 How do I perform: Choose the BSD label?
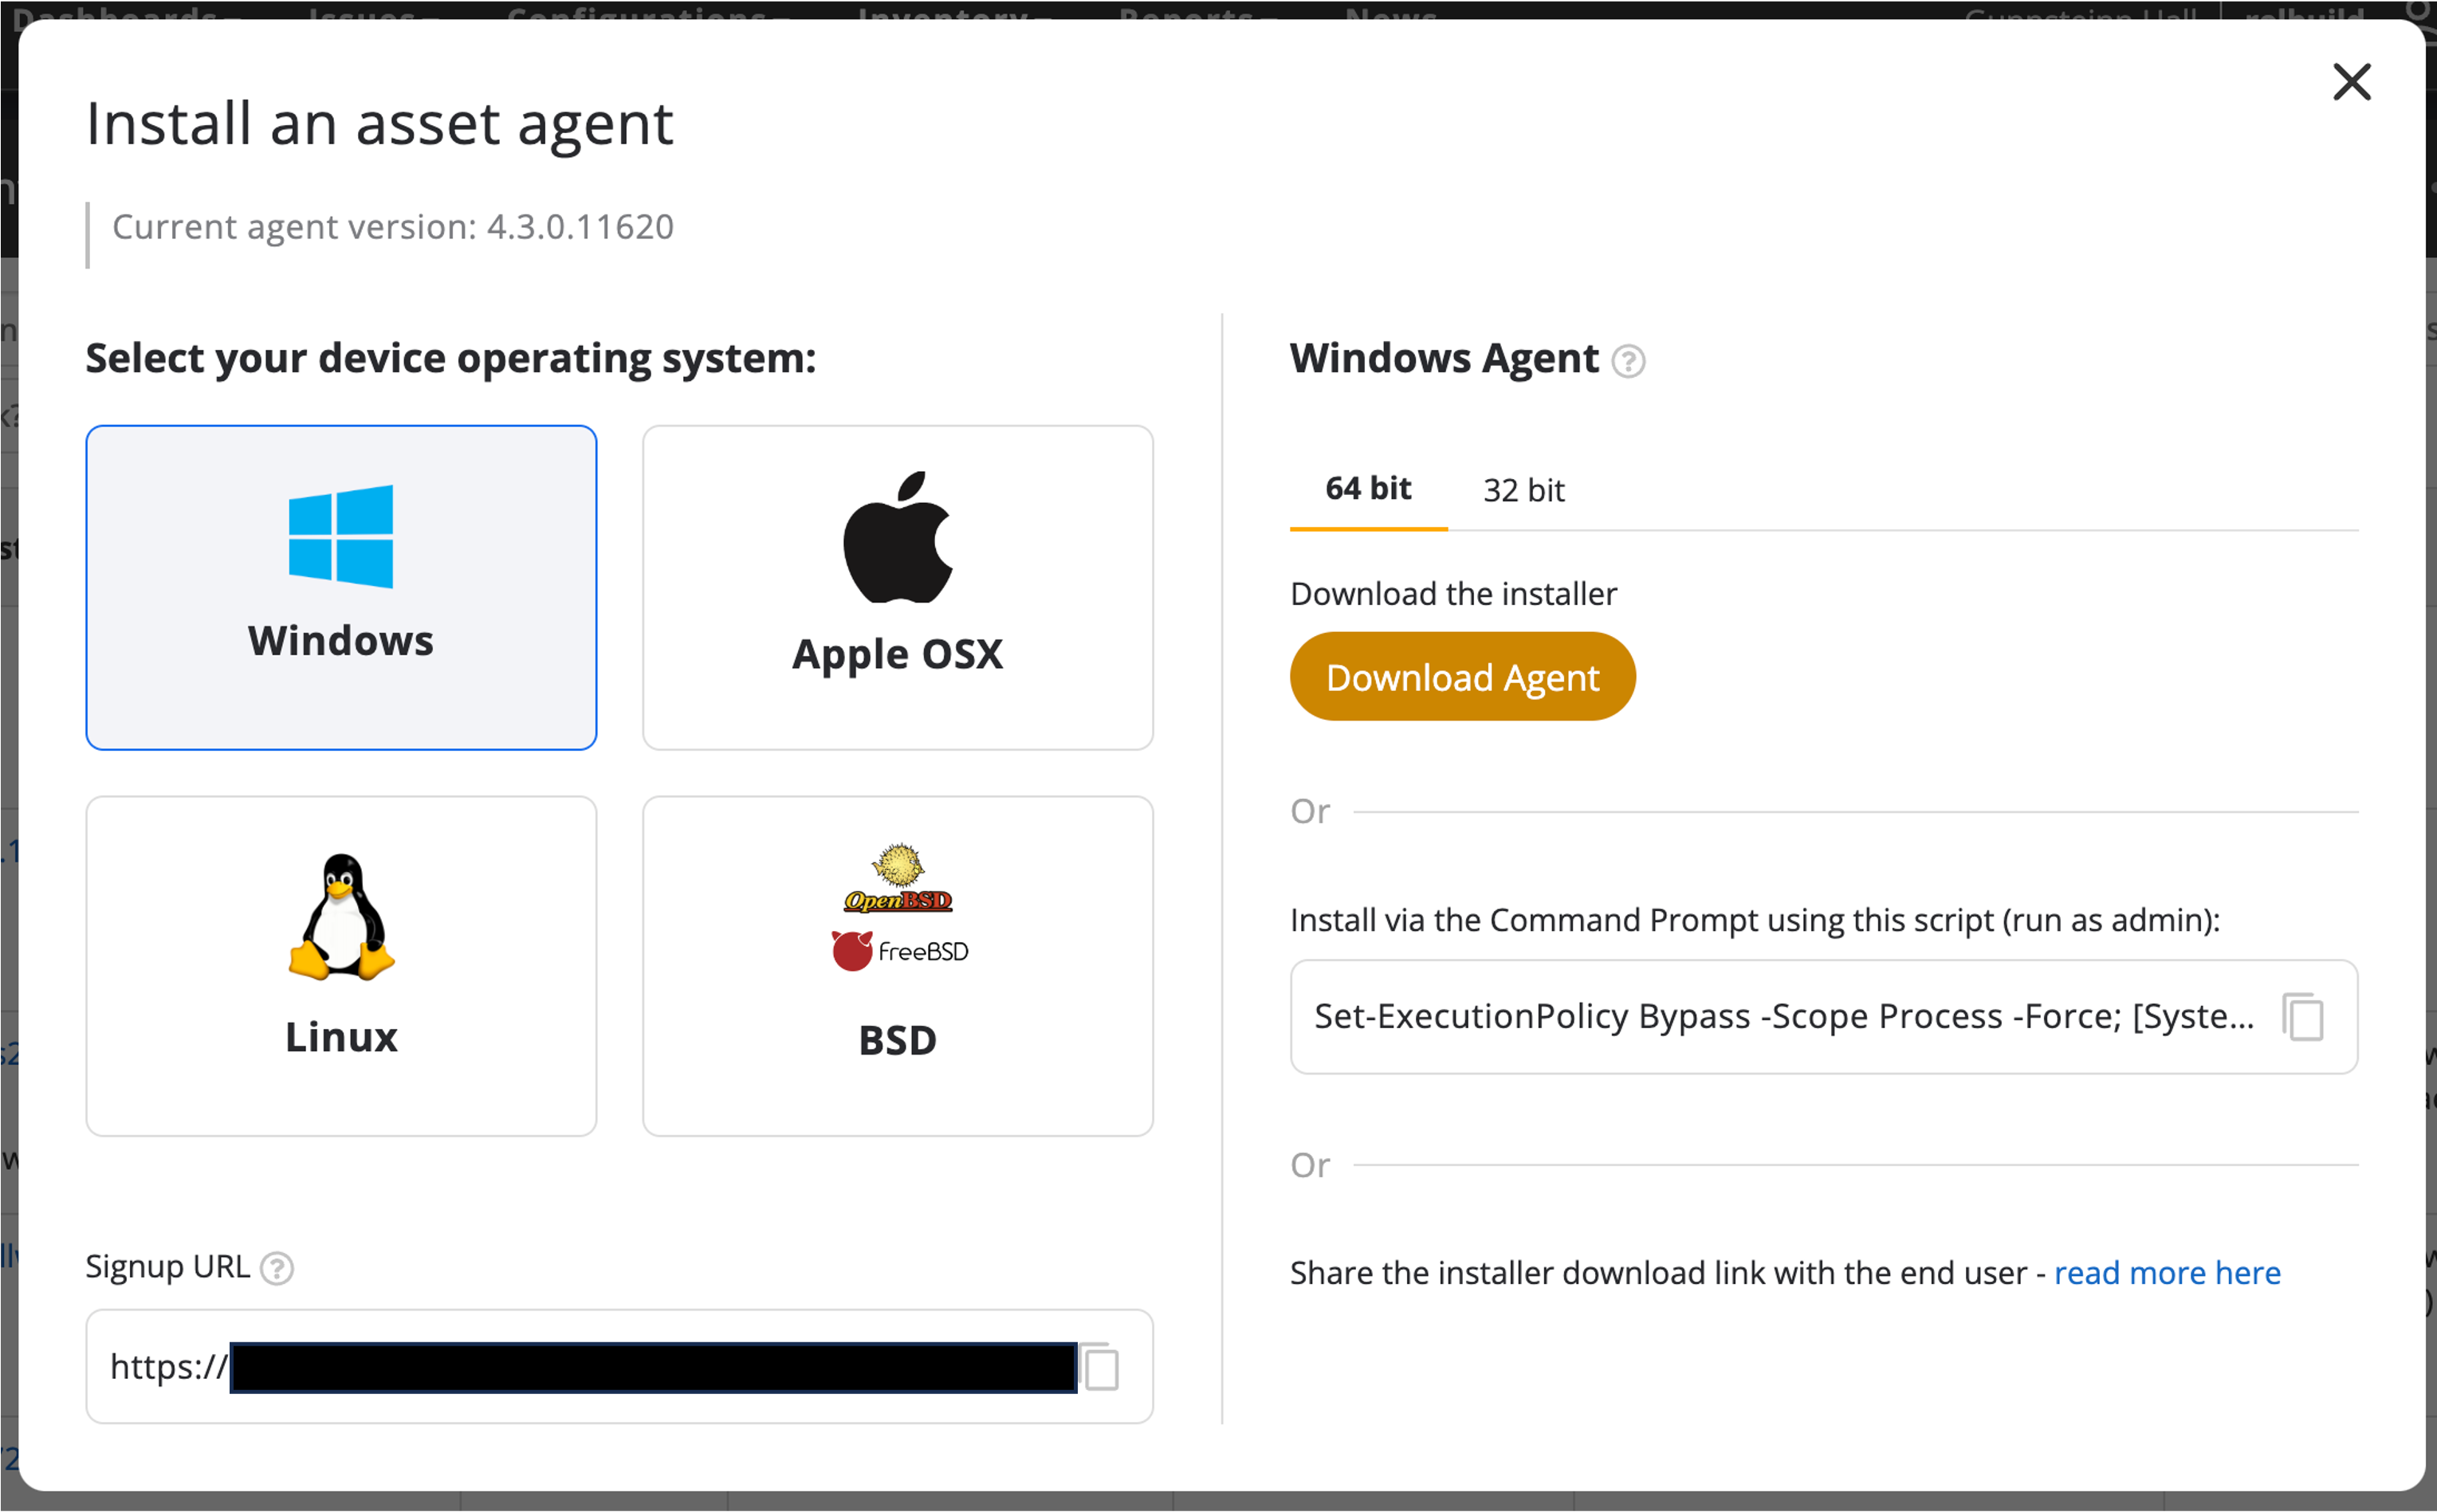pos(897,1041)
